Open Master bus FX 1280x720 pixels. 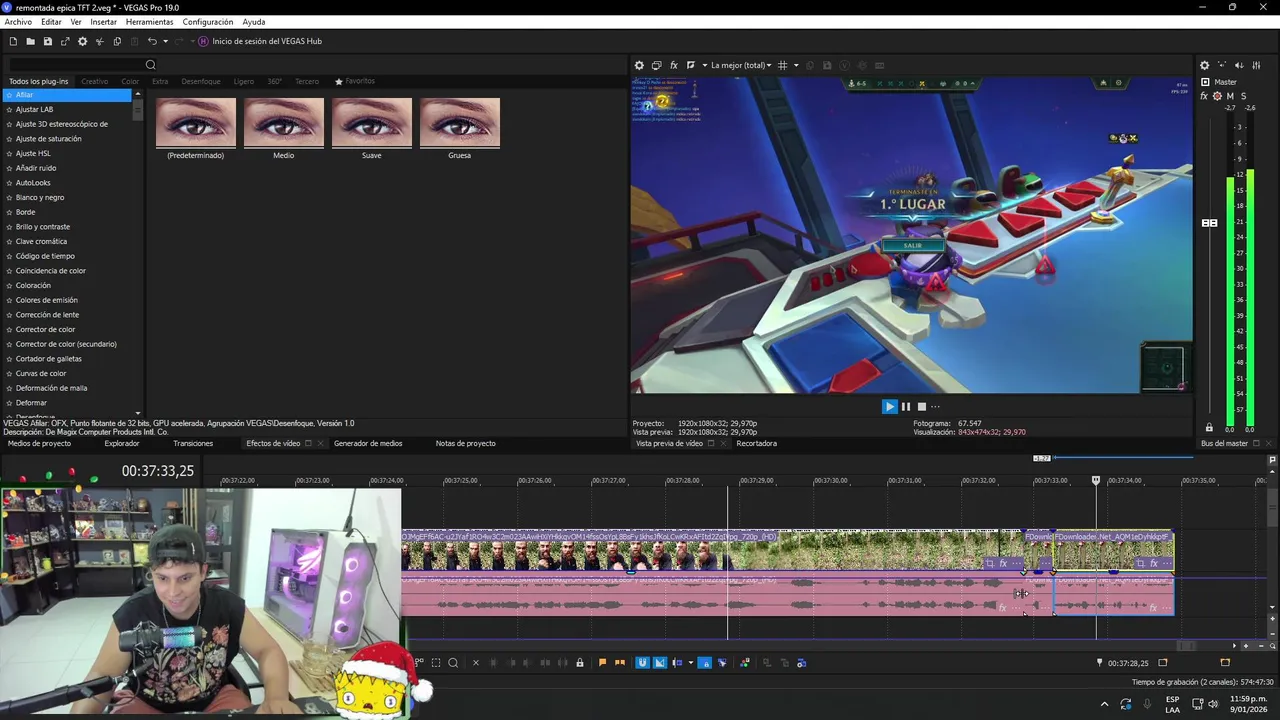(1205, 96)
